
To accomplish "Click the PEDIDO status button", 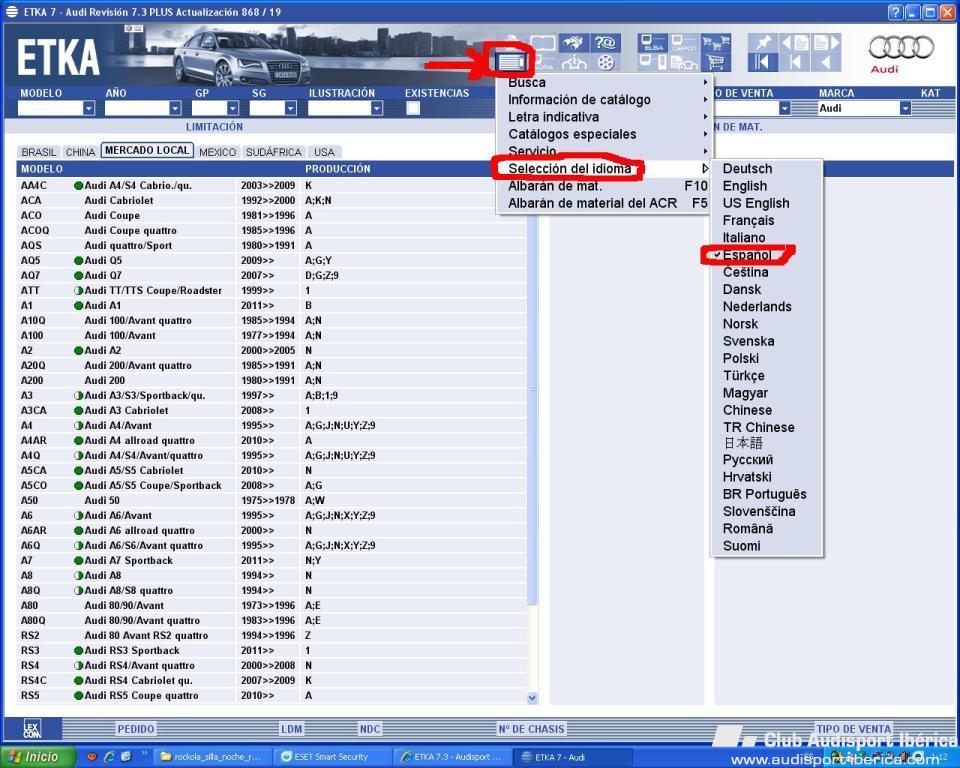I will [x=136, y=729].
